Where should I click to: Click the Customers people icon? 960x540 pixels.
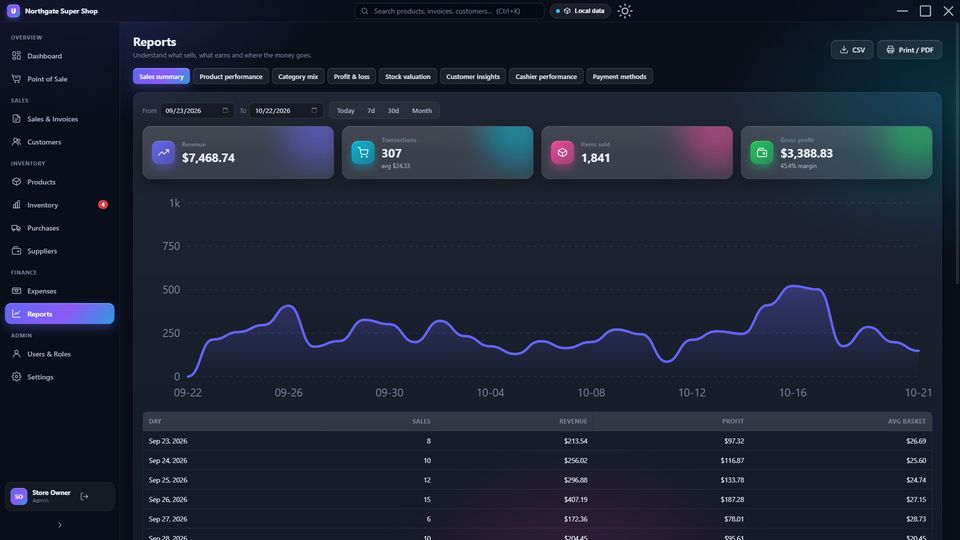tap(17, 142)
